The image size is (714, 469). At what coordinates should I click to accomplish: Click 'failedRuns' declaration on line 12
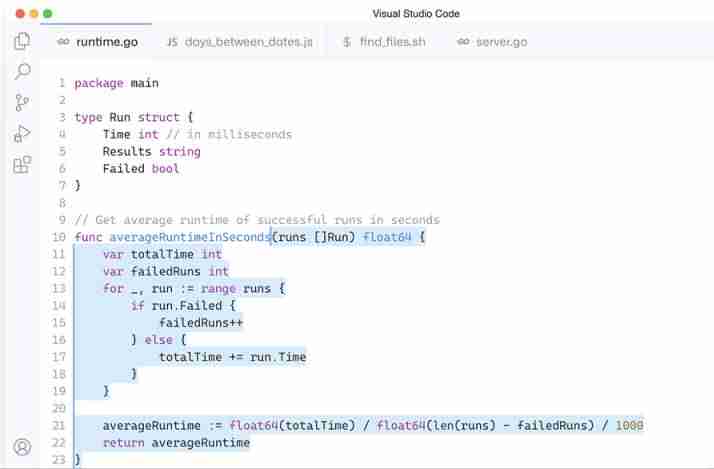165,271
